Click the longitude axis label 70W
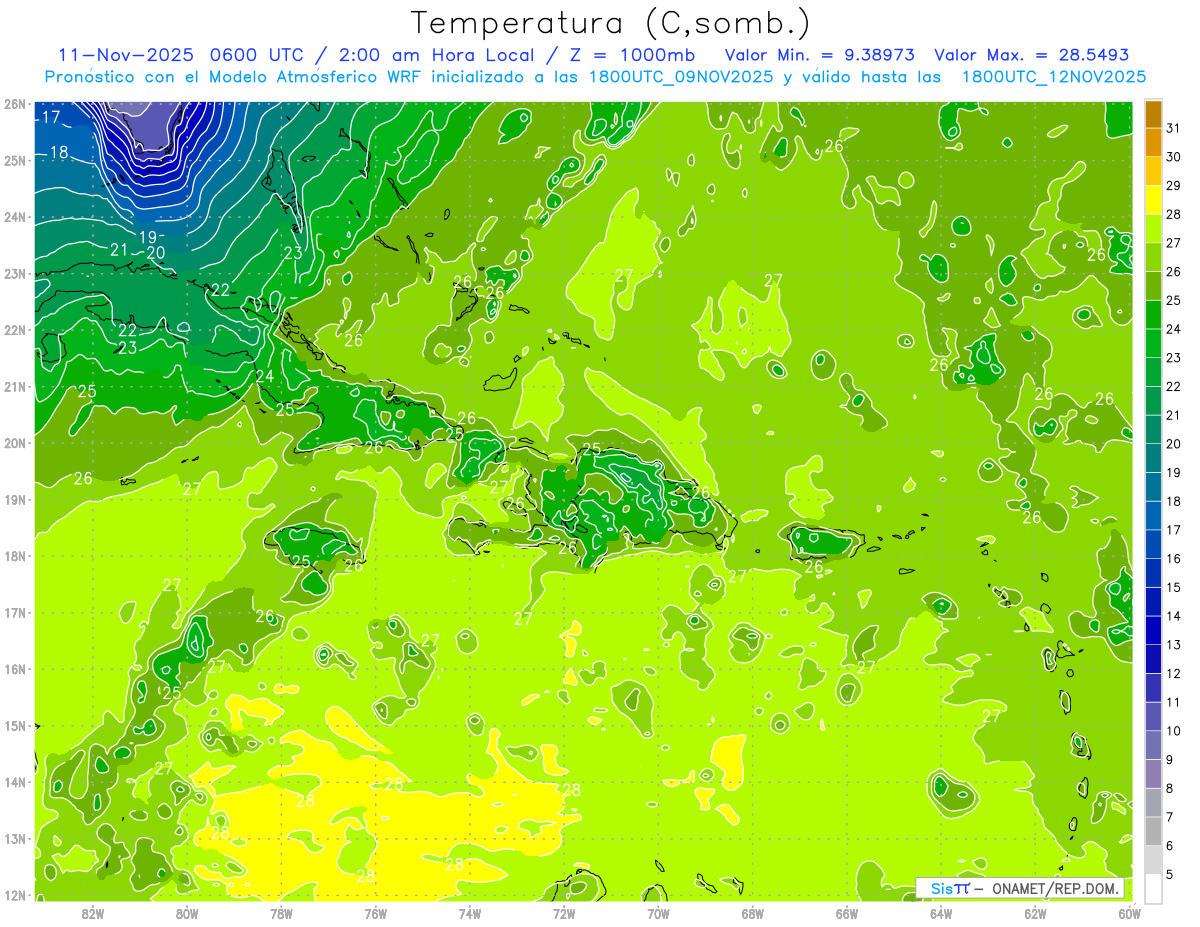This screenshot has width=1200, height=927. tap(657, 913)
